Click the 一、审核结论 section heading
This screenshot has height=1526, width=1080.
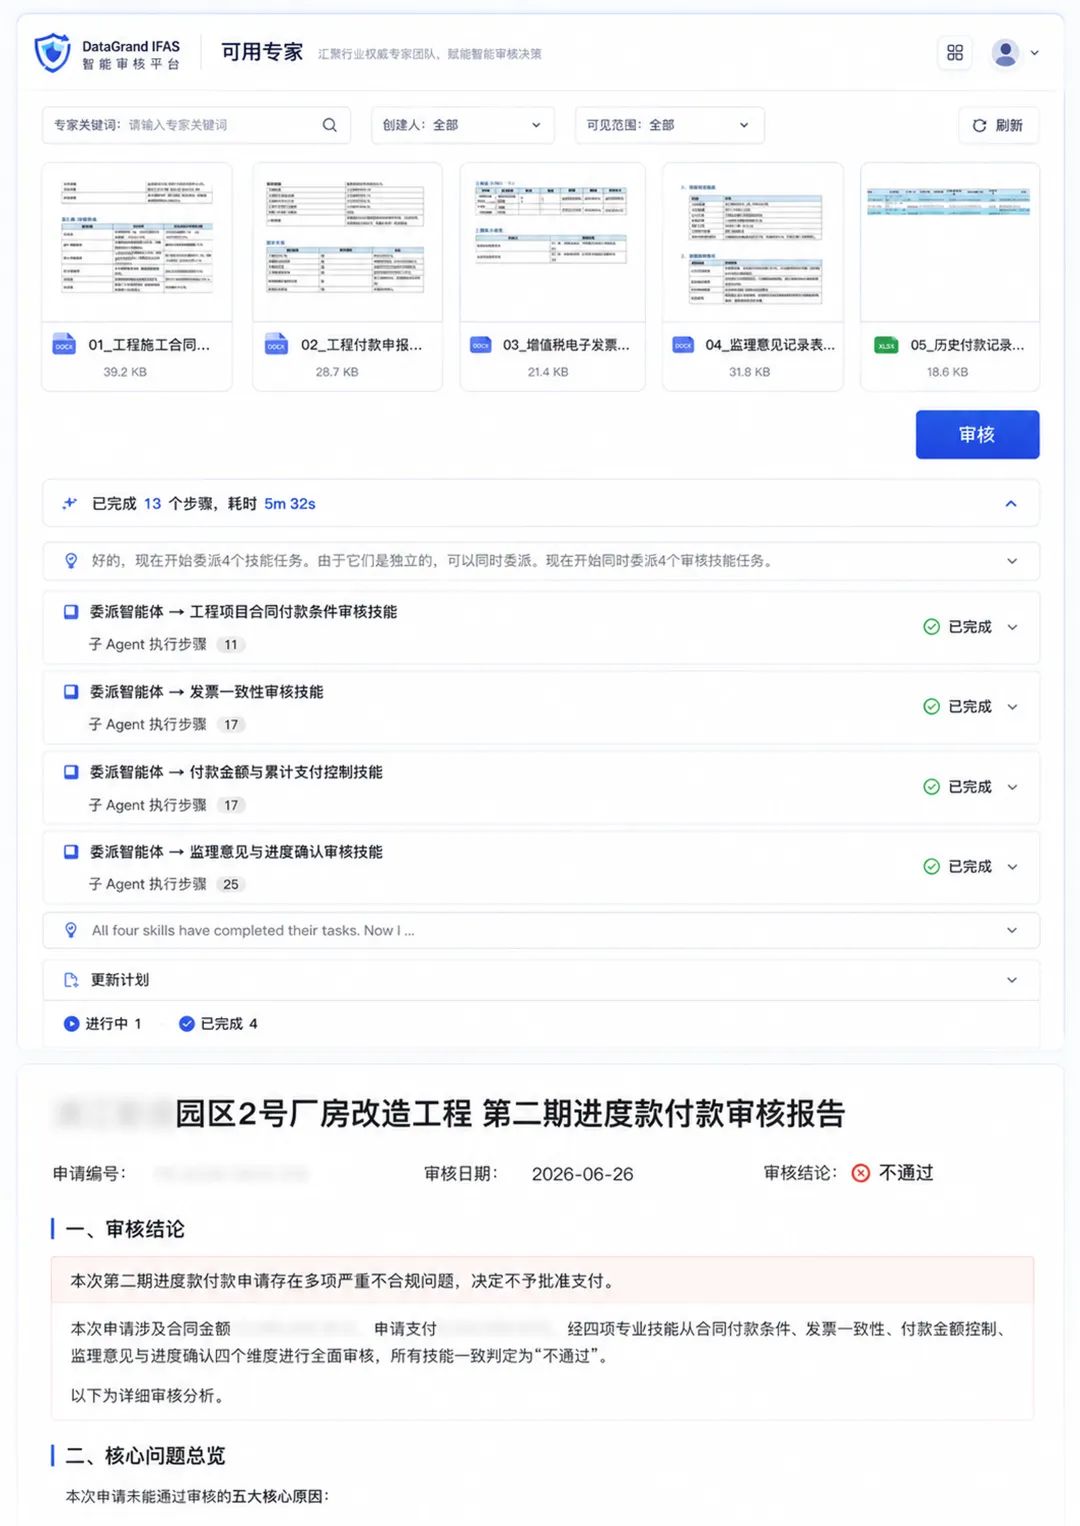pos(125,1229)
